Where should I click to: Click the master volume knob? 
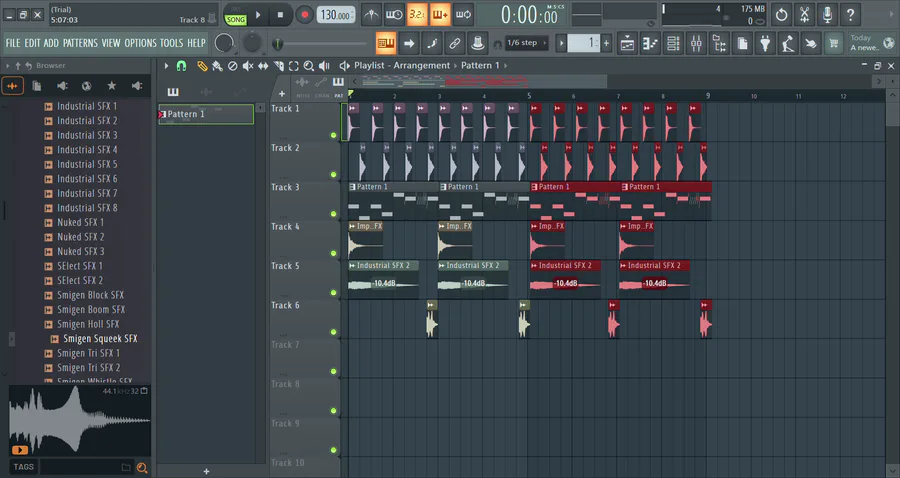(x=224, y=43)
